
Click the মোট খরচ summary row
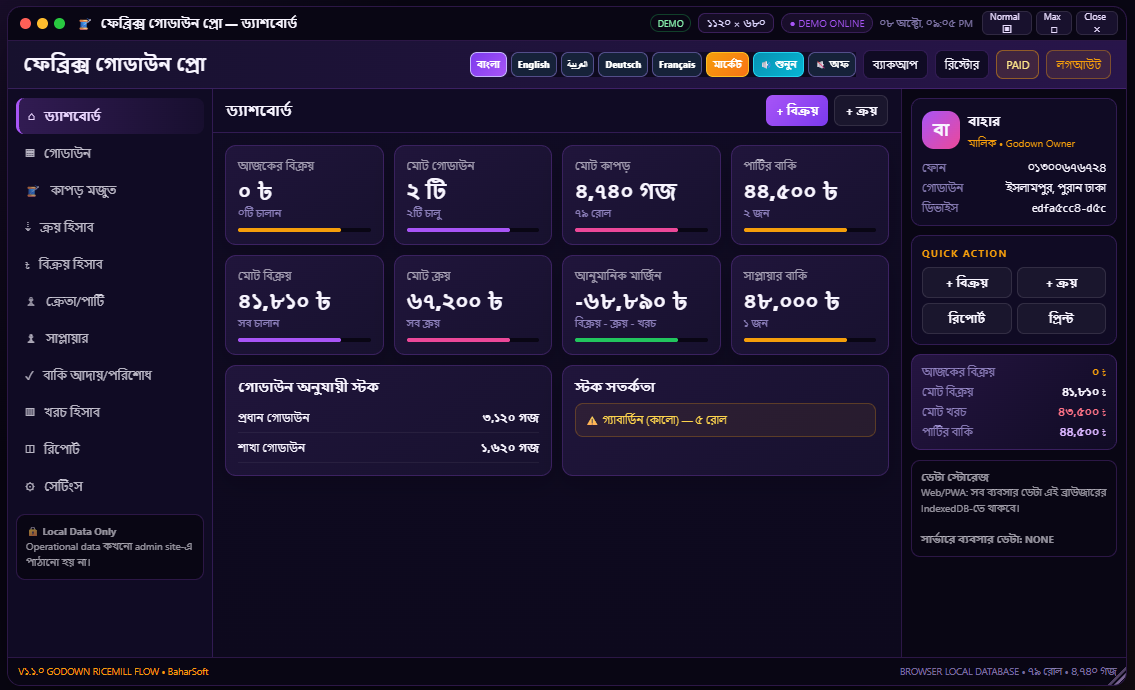point(1013,412)
